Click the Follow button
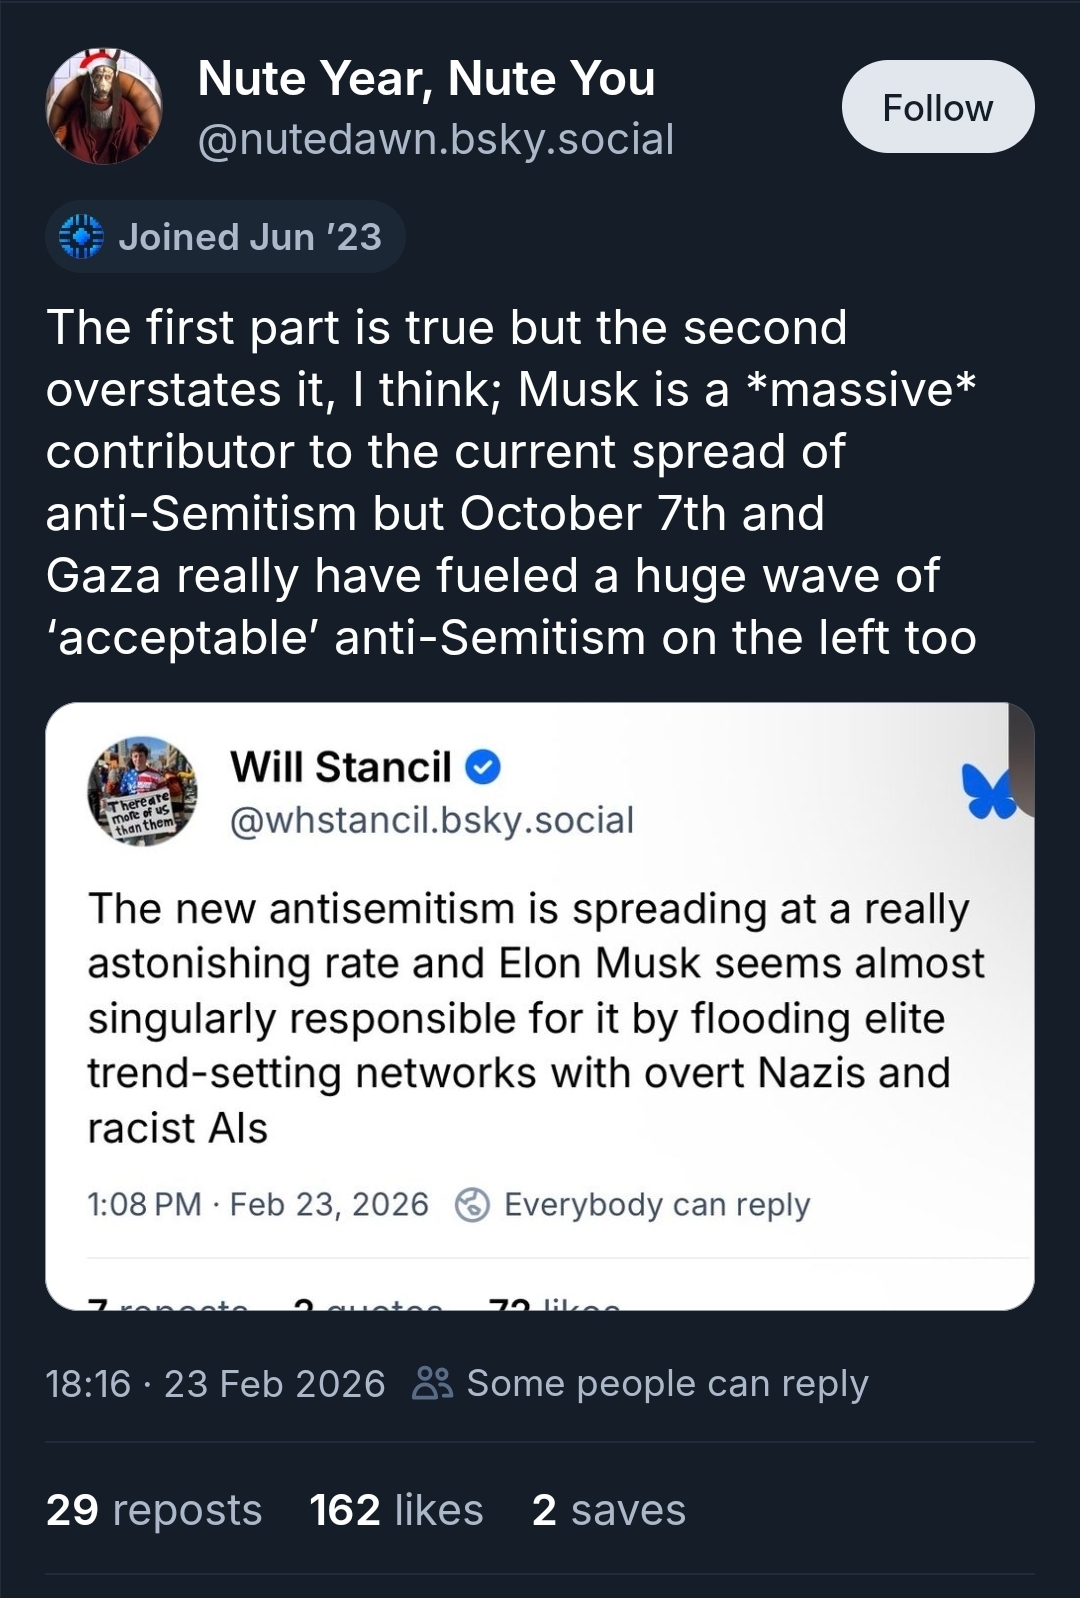Viewport: 1080px width, 1598px height. (x=937, y=107)
